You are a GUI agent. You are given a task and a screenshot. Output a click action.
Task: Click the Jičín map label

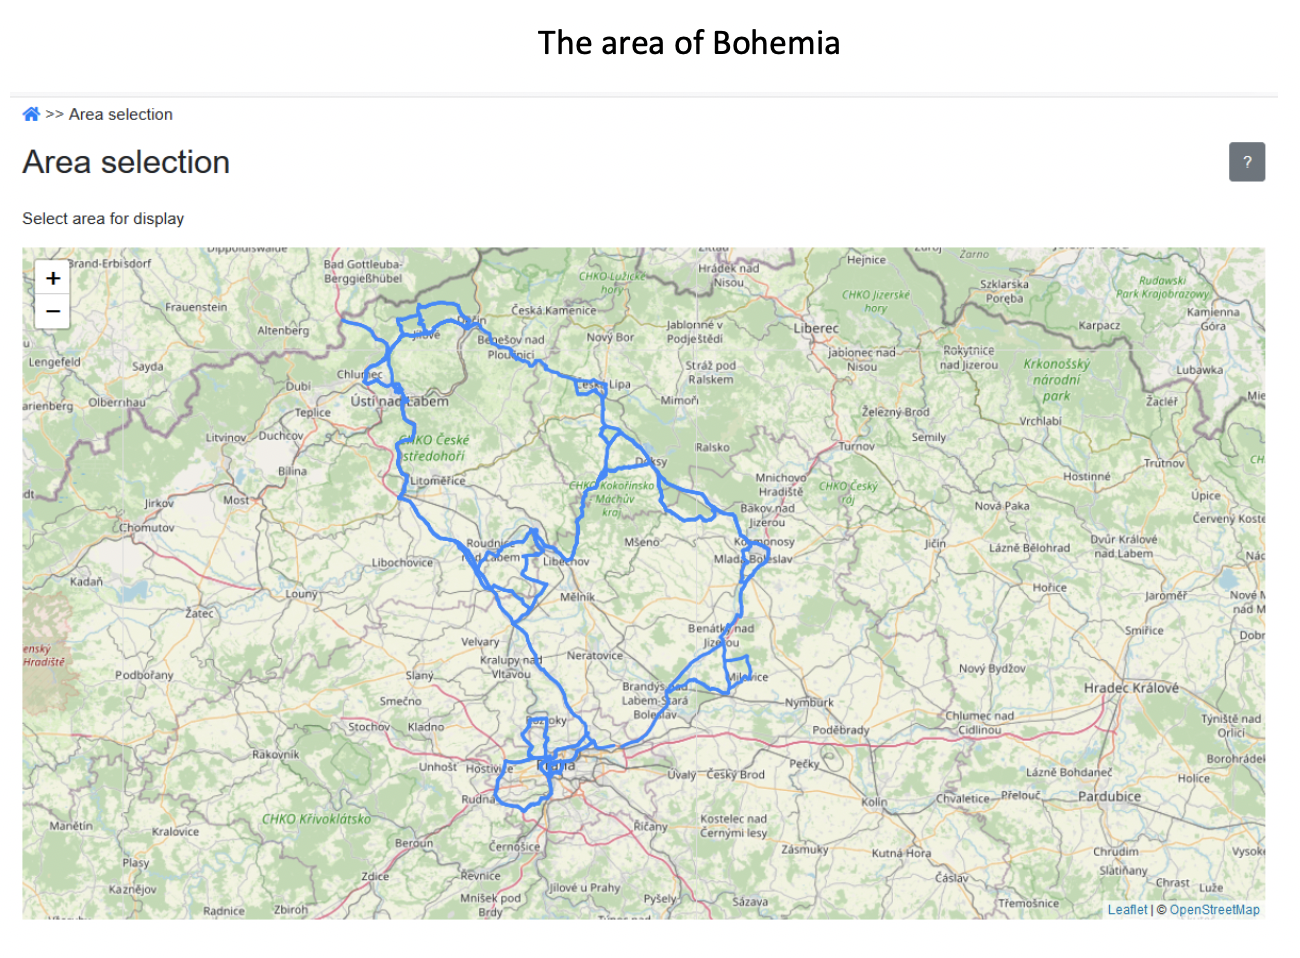(x=935, y=543)
